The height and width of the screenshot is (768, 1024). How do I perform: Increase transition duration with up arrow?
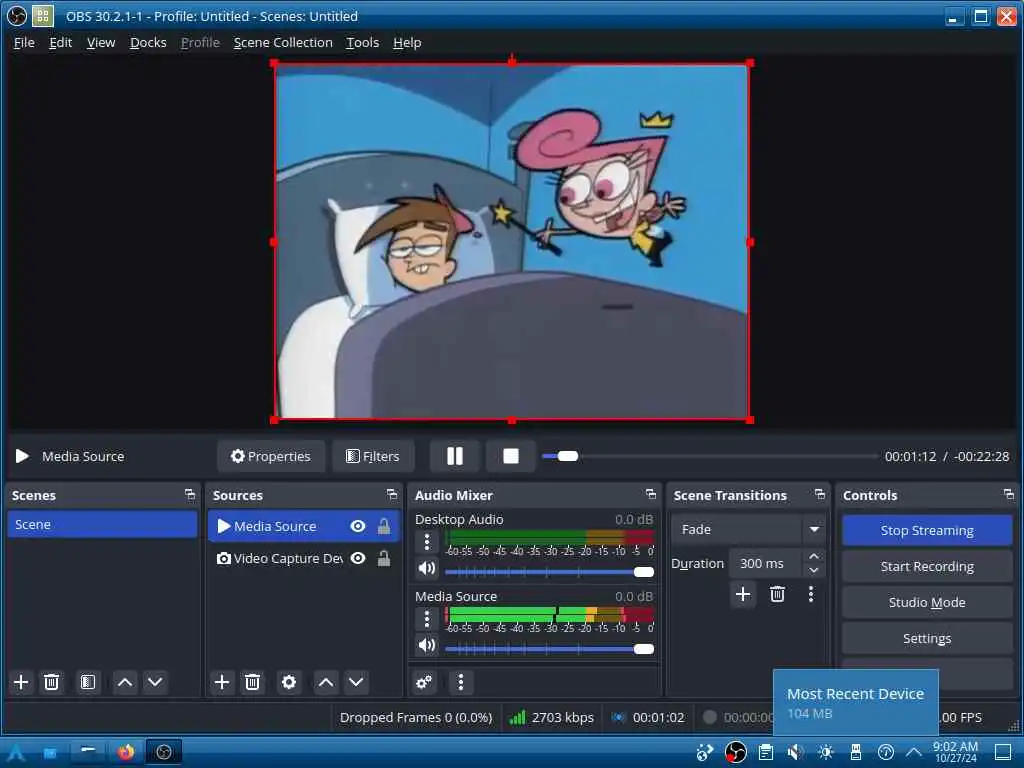point(814,556)
